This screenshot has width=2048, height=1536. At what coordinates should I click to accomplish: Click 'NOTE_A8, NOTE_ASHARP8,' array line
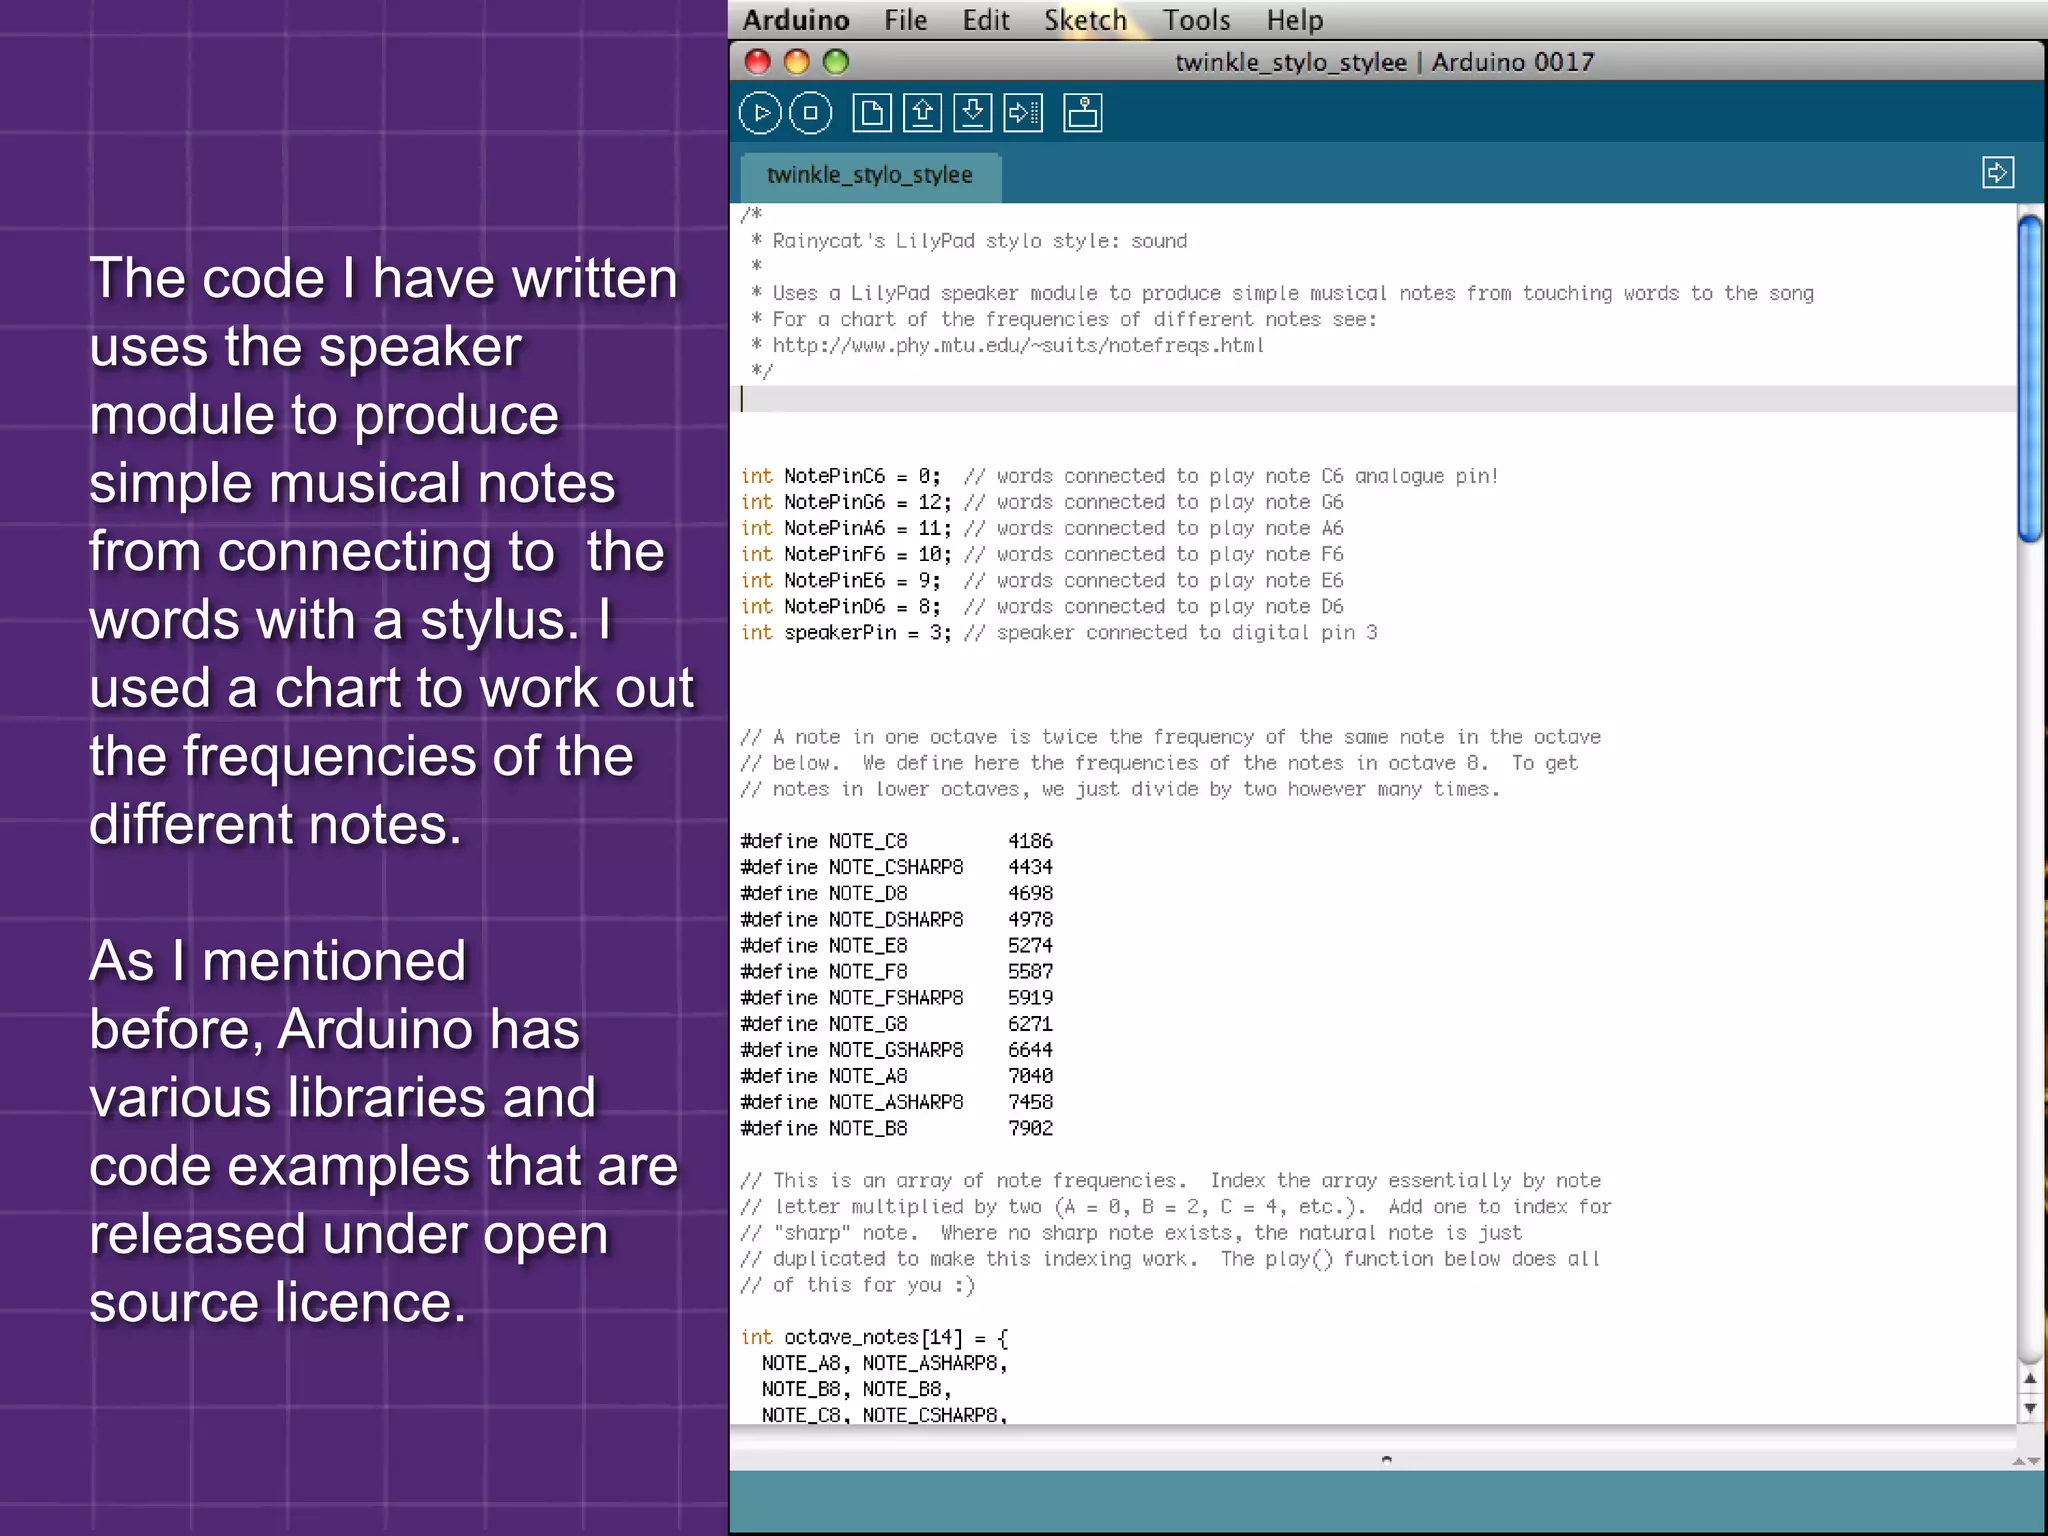(885, 1364)
